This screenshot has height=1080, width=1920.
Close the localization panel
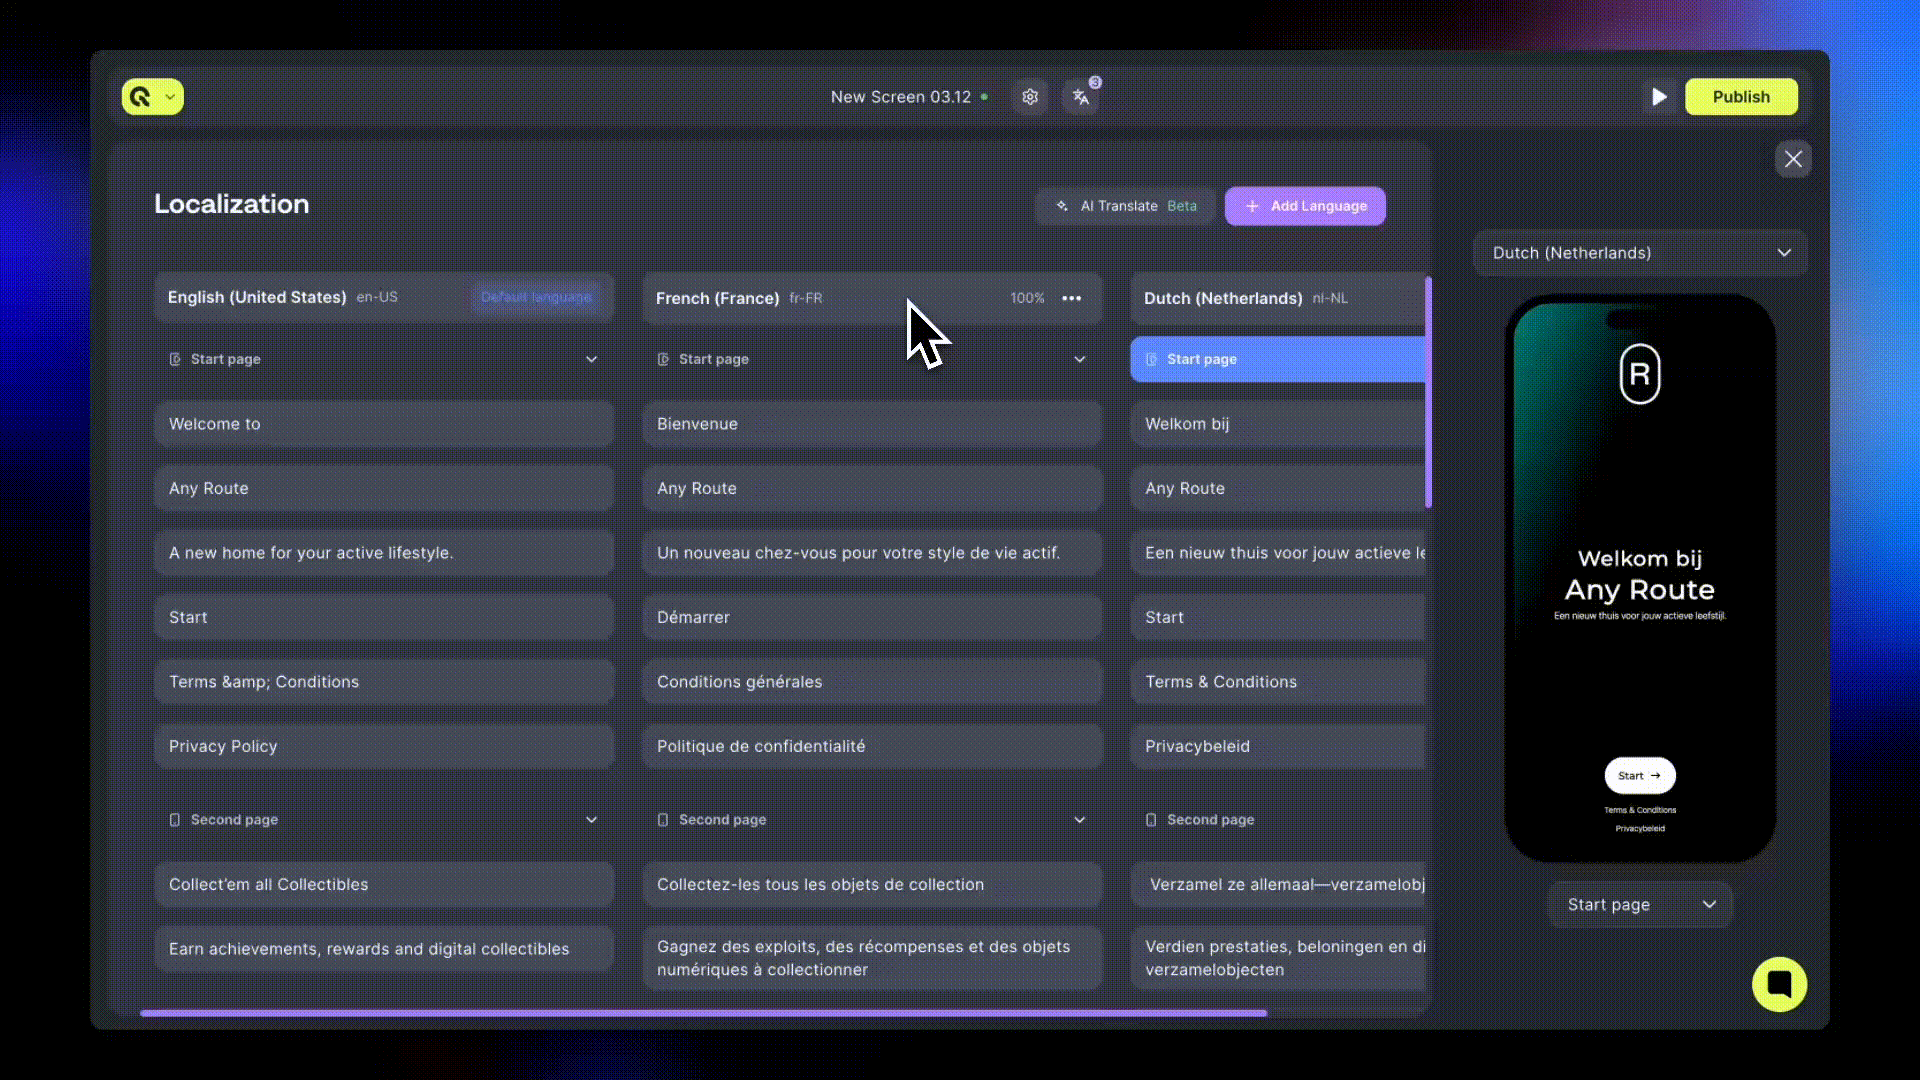(x=1793, y=159)
